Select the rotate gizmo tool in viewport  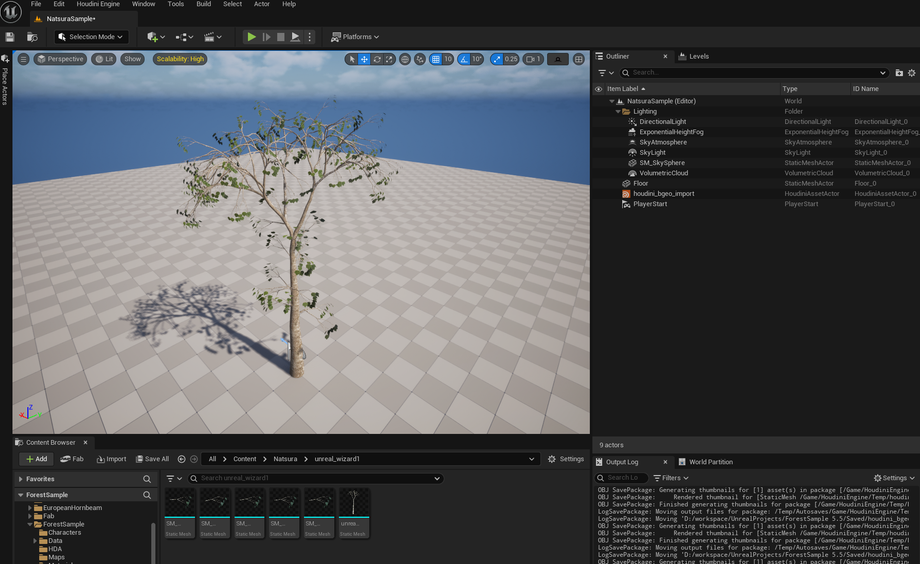tap(377, 59)
